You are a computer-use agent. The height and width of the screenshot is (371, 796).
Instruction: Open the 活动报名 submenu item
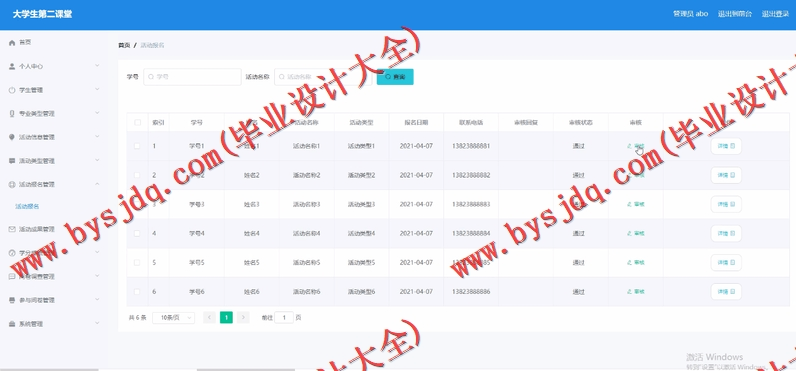click(27, 207)
